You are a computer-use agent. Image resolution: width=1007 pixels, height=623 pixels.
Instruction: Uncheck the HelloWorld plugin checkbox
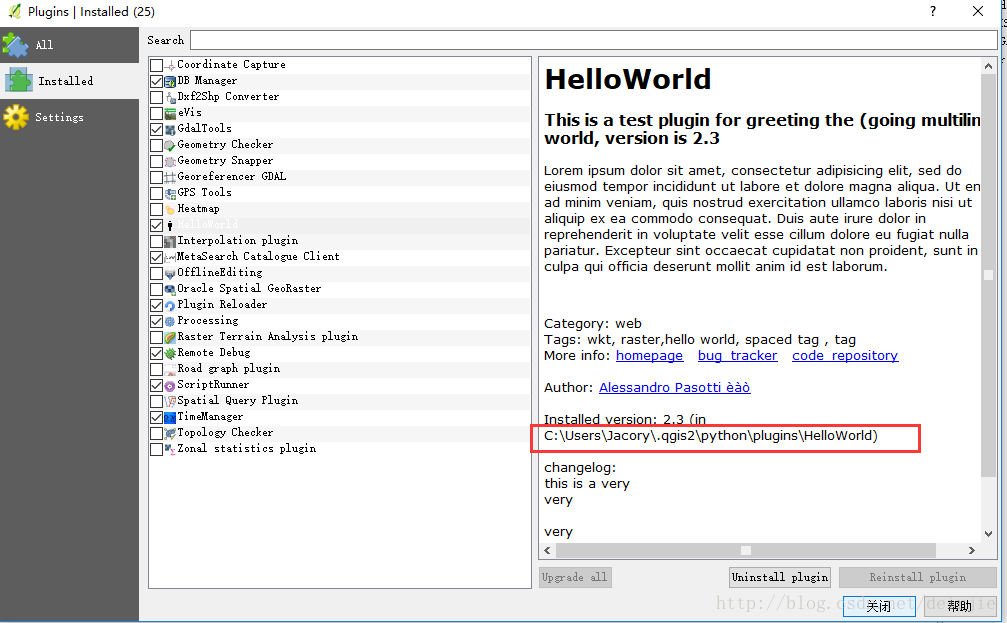[x=156, y=225]
